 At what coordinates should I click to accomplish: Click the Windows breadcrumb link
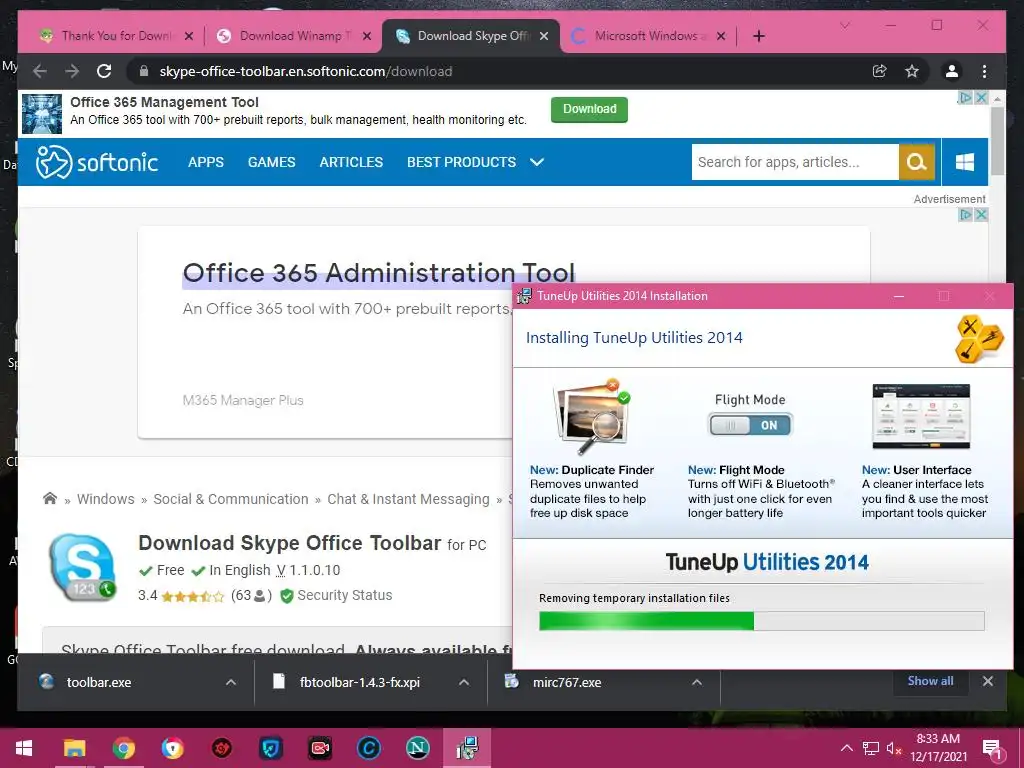[x=106, y=499]
